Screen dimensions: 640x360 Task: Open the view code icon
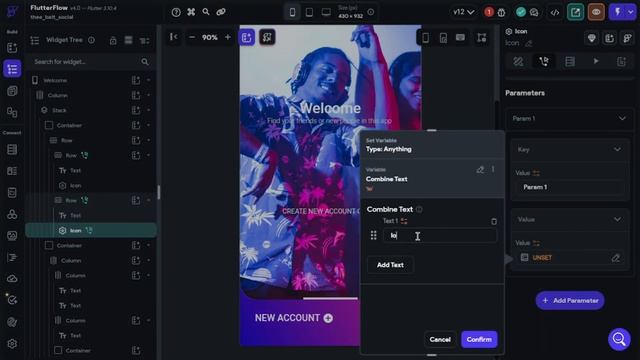click(555, 12)
